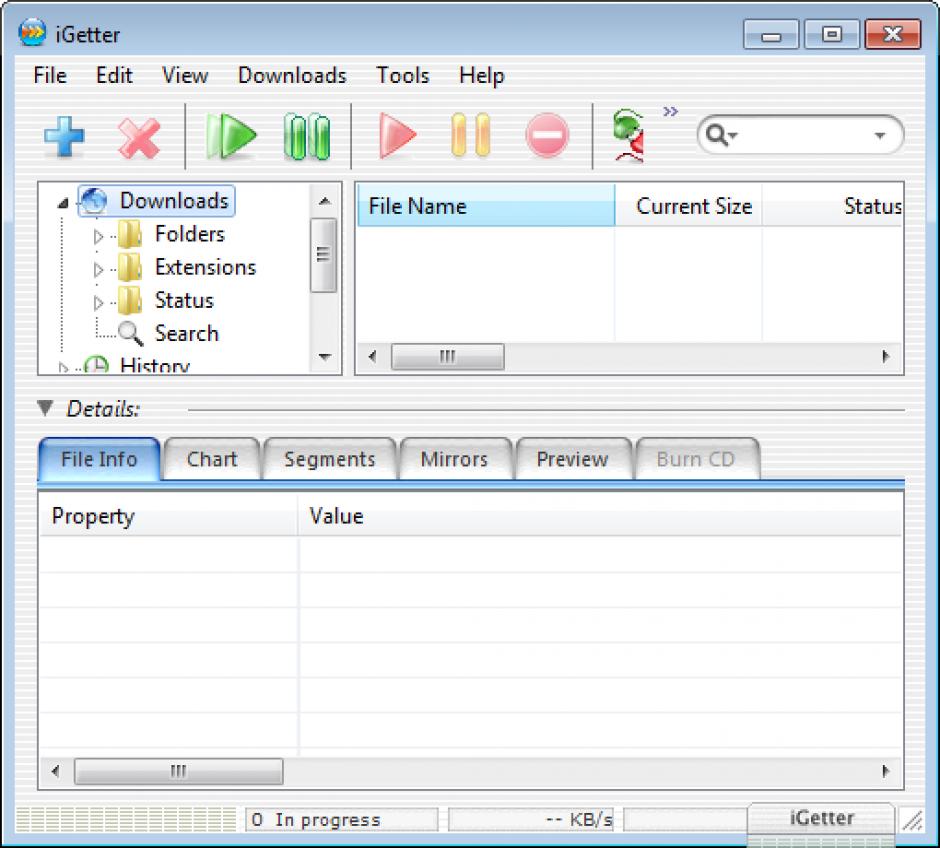Click the details scroll right arrow
Viewport: 940px width, 848px height.
(x=885, y=771)
